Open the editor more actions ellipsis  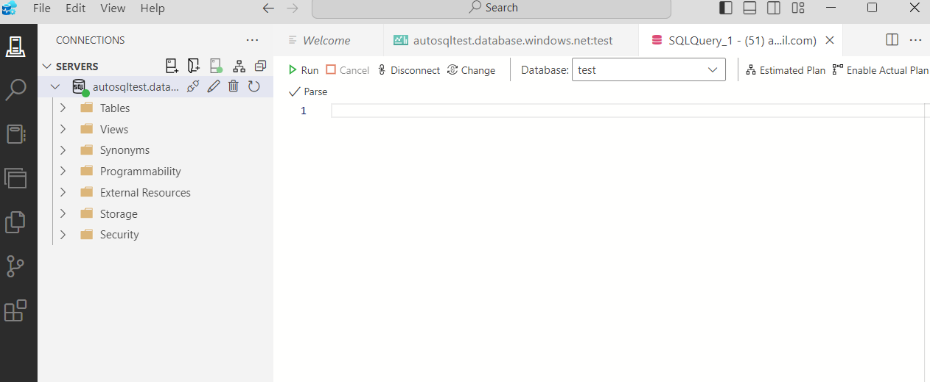[x=915, y=40]
